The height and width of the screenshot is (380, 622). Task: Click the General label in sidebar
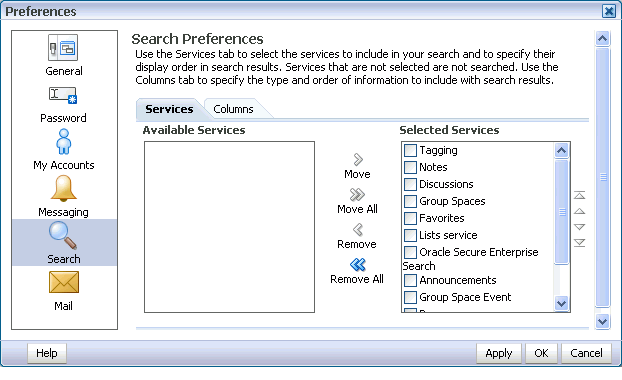pyautogui.click(x=64, y=71)
